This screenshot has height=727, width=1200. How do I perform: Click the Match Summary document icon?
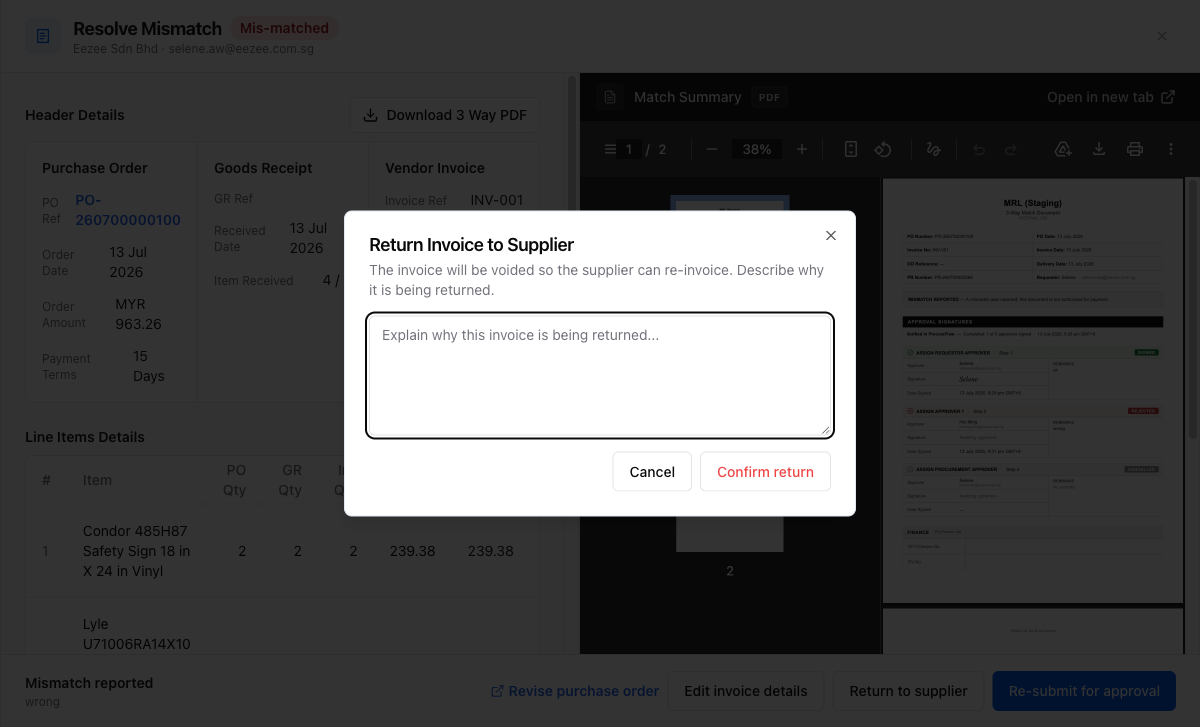coord(609,97)
